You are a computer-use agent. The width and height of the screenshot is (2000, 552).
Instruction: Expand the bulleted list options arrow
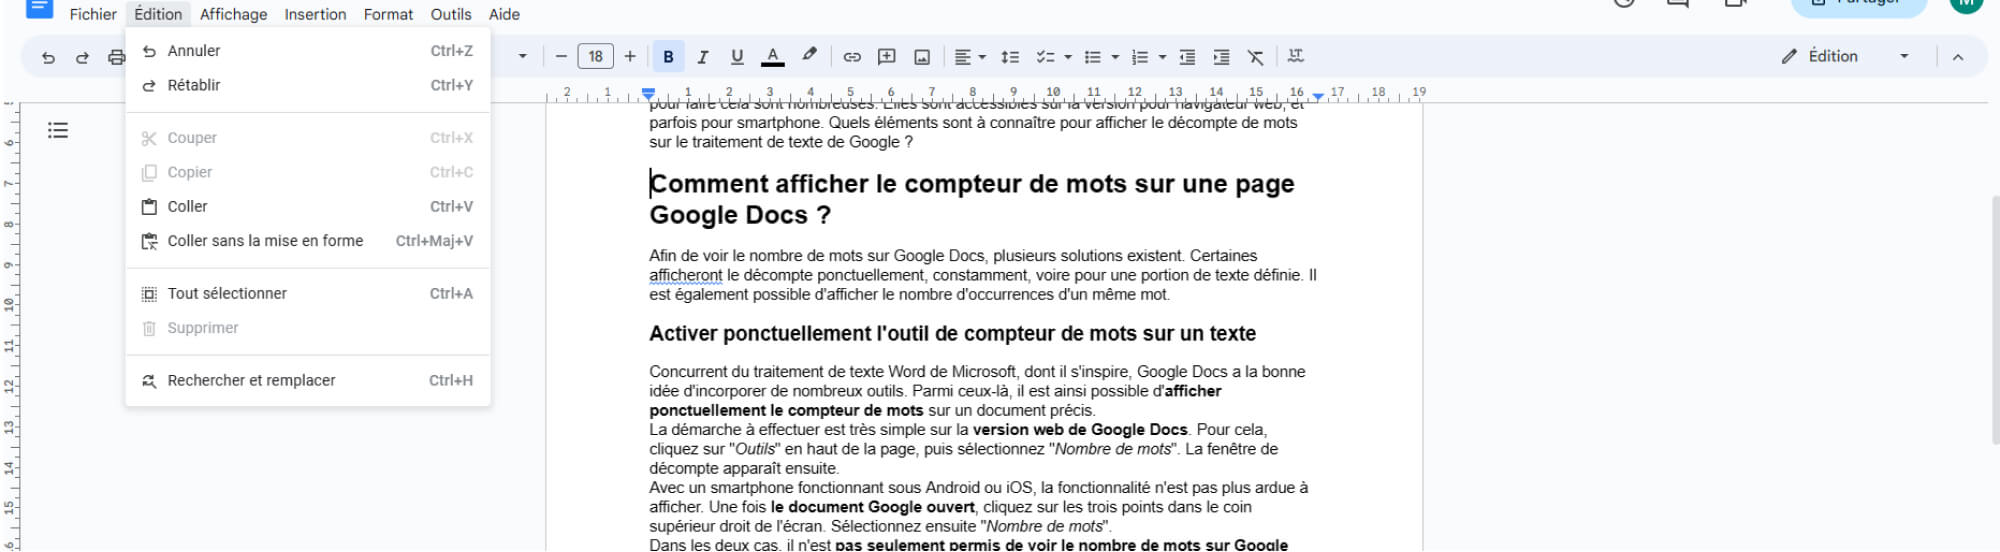click(1115, 57)
